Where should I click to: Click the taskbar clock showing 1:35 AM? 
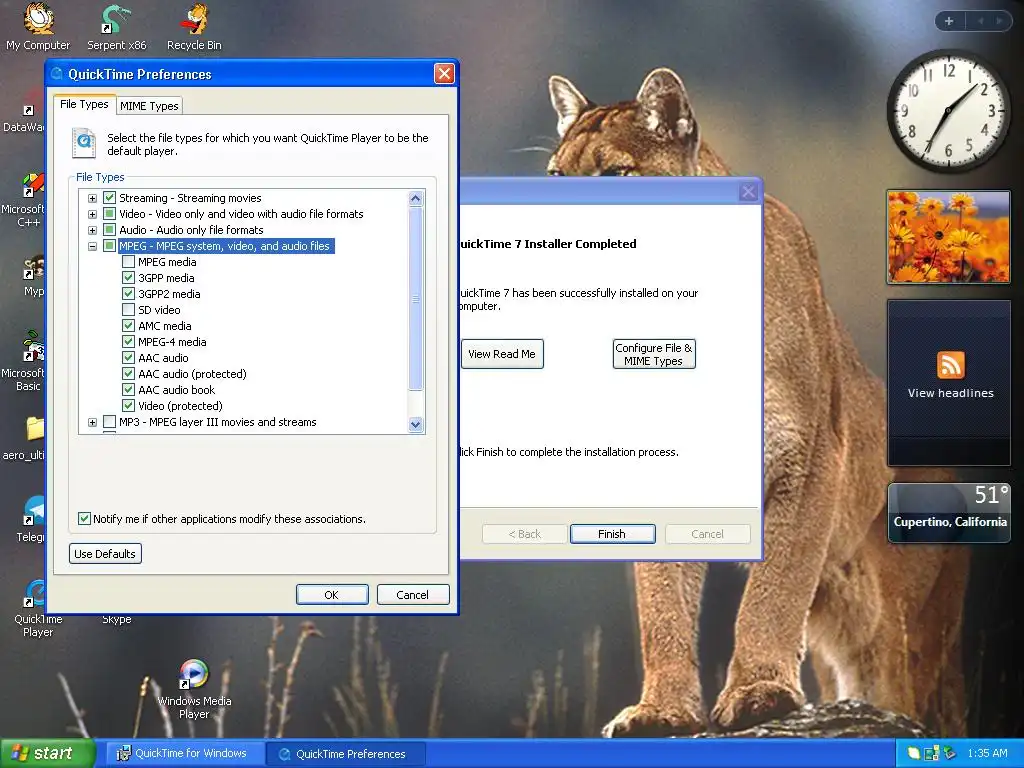[987, 753]
